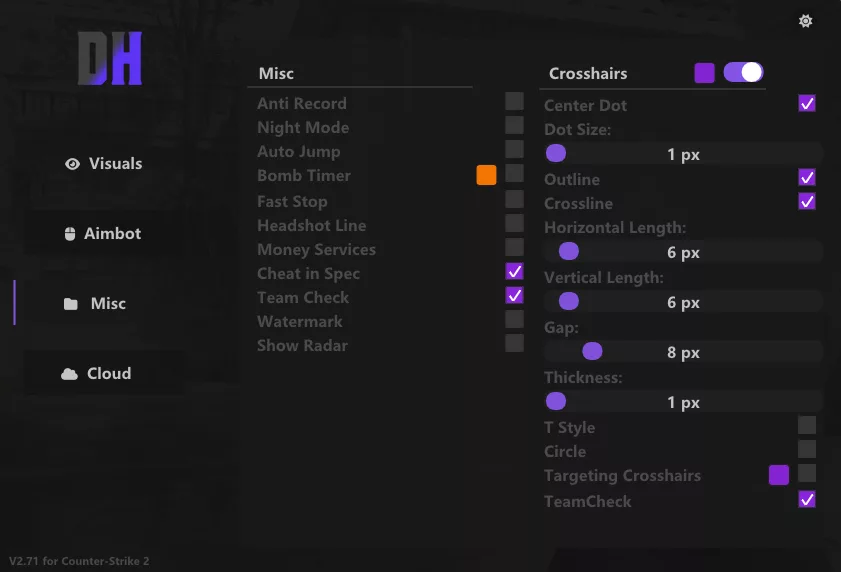Toggle the Crosshairs master switch off

click(x=743, y=72)
